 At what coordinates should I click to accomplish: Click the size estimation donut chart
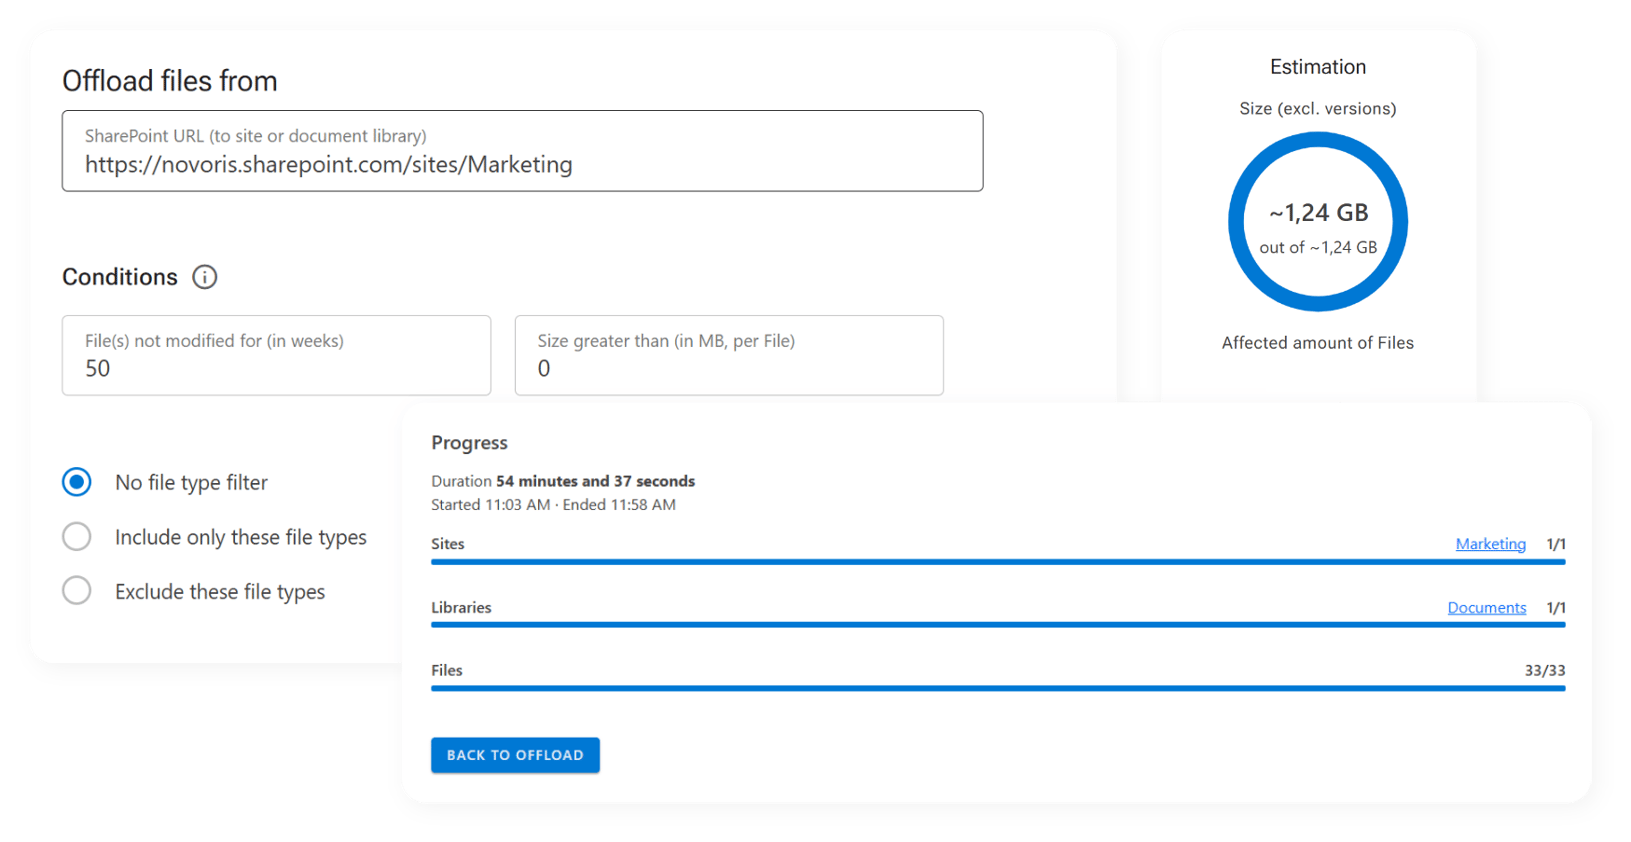pyautogui.click(x=1317, y=222)
